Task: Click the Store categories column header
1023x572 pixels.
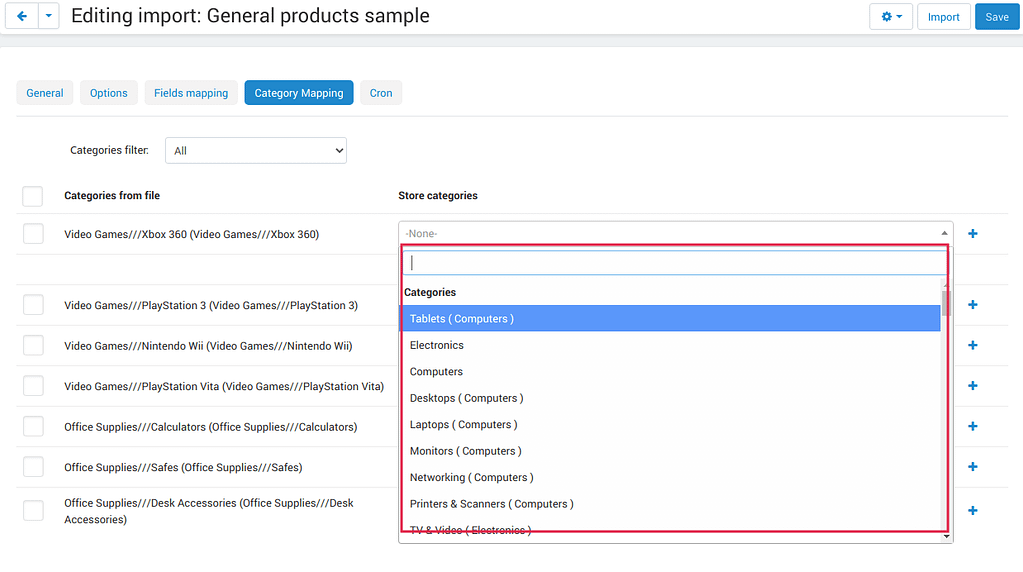Action: pyautogui.click(x=438, y=196)
